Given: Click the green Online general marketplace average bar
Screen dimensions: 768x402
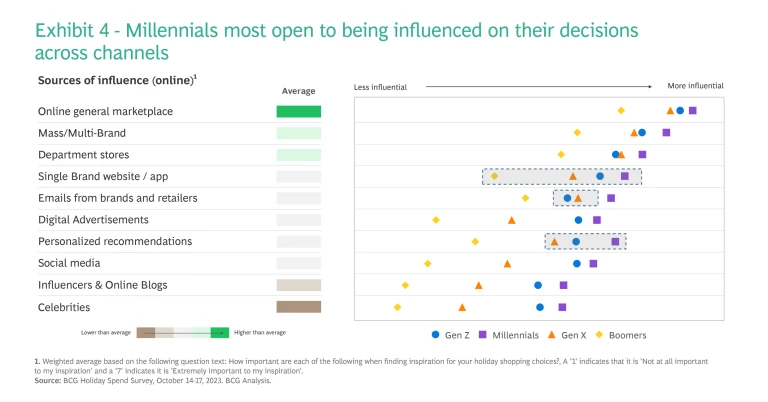Looking at the screenshot, I should (299, 111).
